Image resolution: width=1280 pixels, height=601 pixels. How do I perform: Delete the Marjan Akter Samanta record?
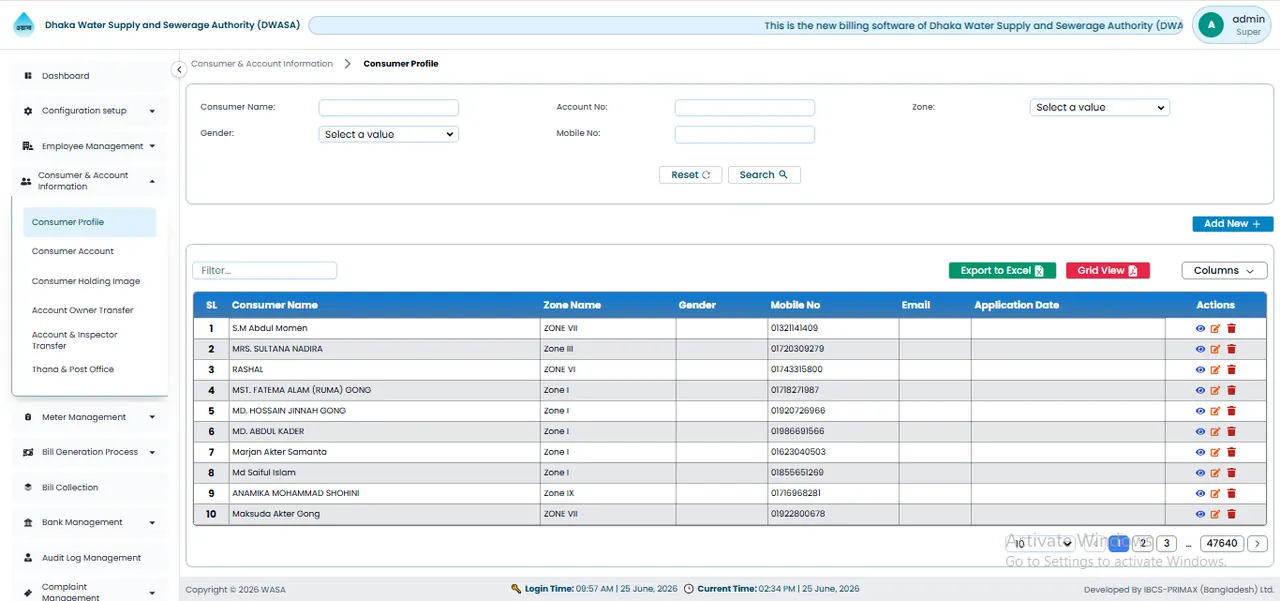coord(1231,452)
